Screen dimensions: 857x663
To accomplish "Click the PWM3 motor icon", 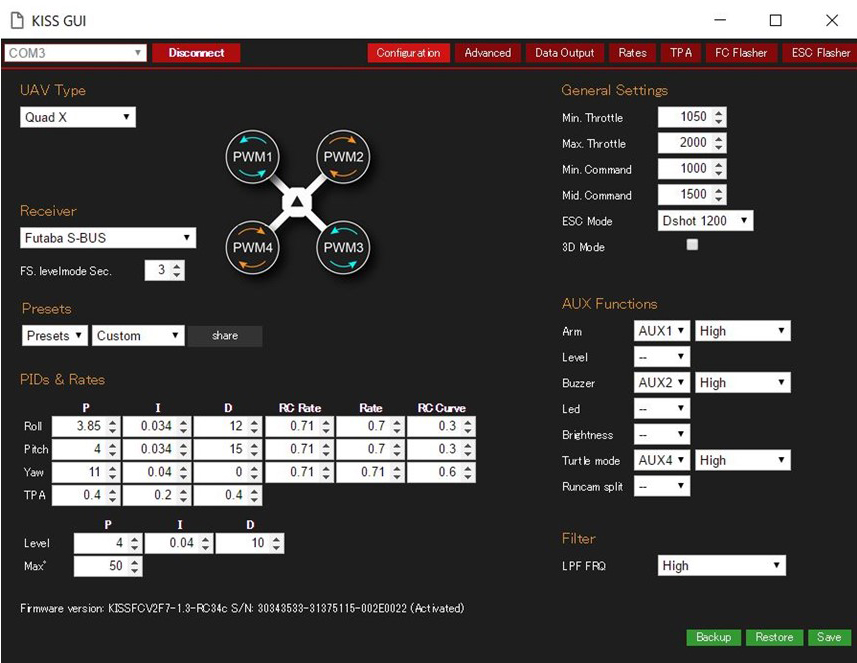I will tap(343, 248).
